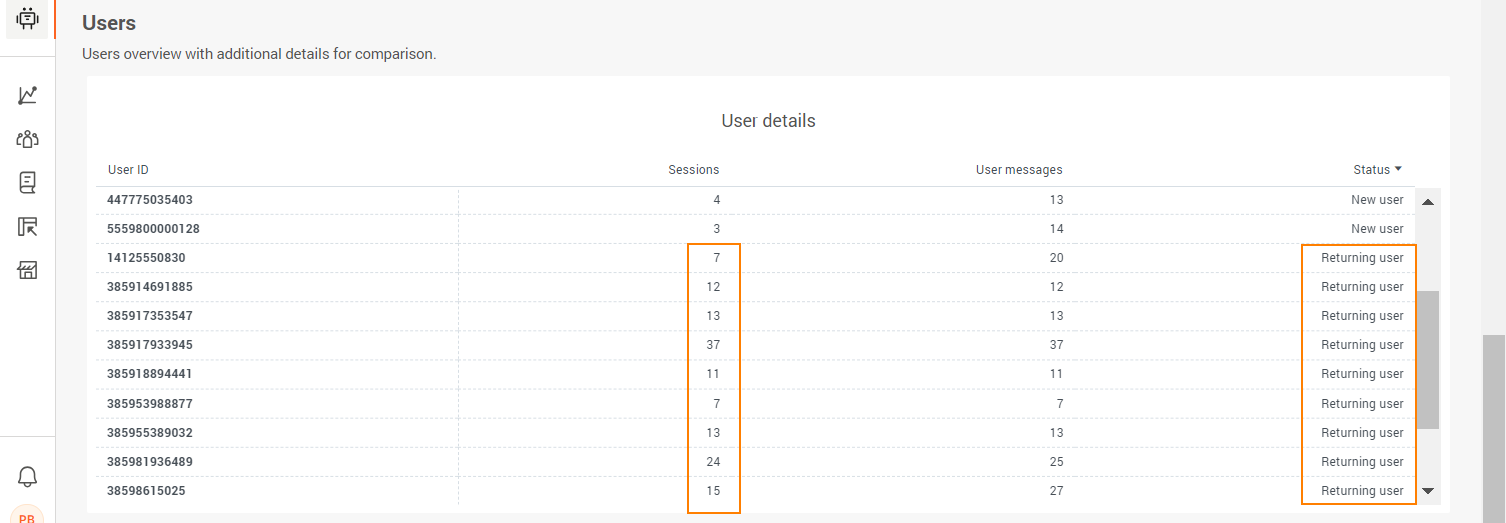This screenshot has height=523, width=1506.
Task: Click the User ID column header
Action: (x=128, y=170)
